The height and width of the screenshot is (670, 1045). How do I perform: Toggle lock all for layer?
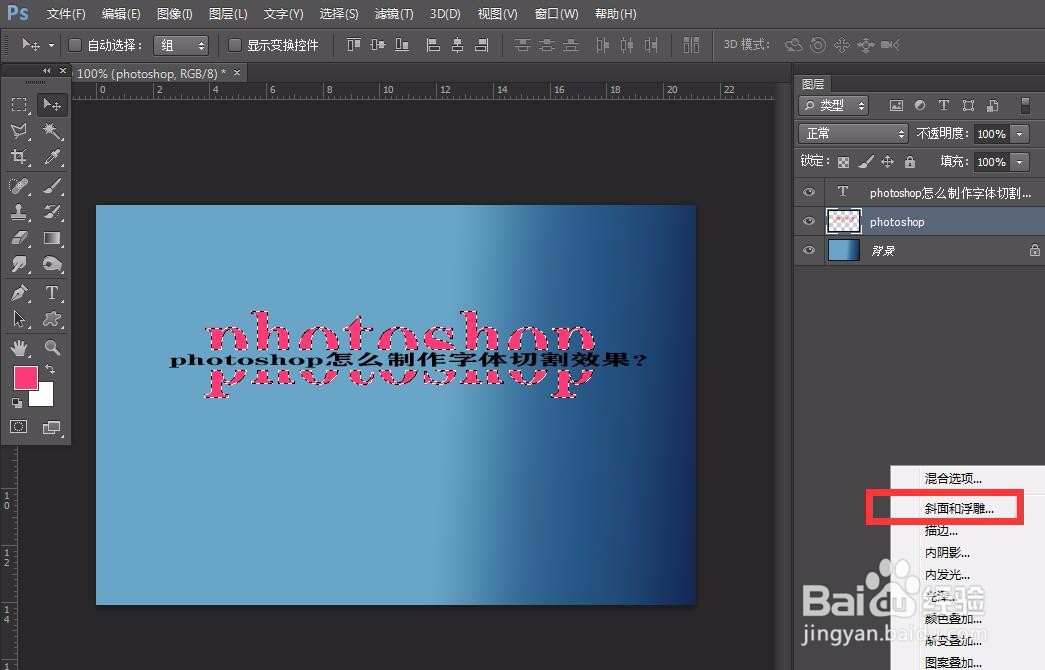pos(910,161)
